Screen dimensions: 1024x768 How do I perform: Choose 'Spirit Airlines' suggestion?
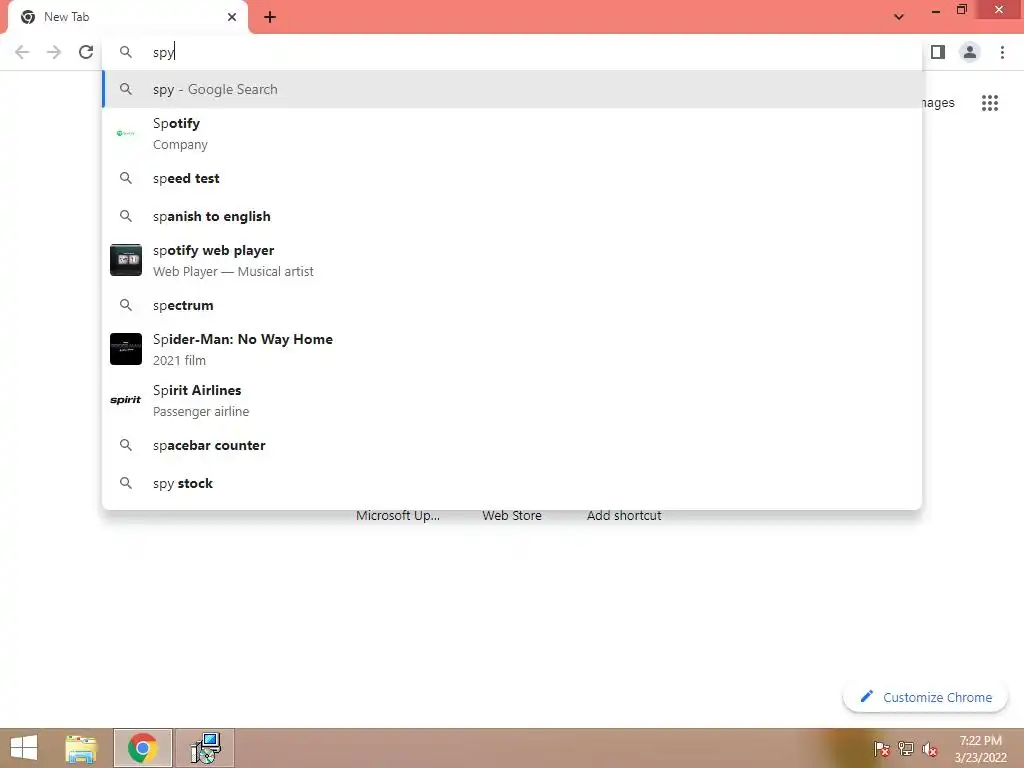[512, 400]
